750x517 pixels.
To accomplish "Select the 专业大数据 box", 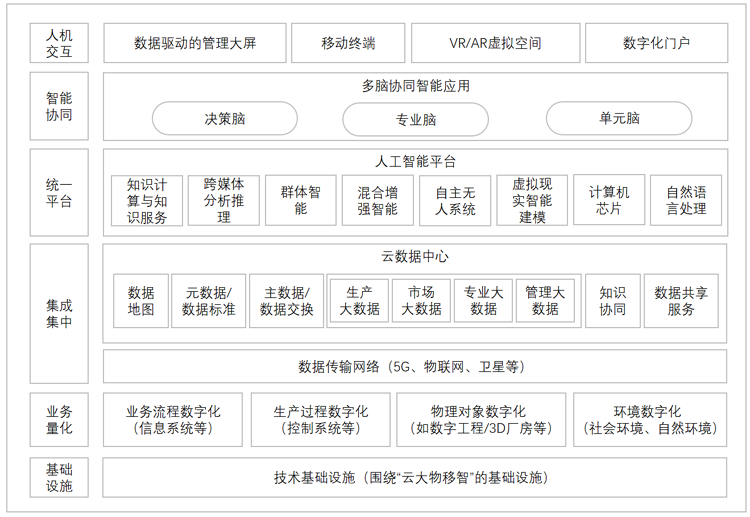I will point(484,301).
